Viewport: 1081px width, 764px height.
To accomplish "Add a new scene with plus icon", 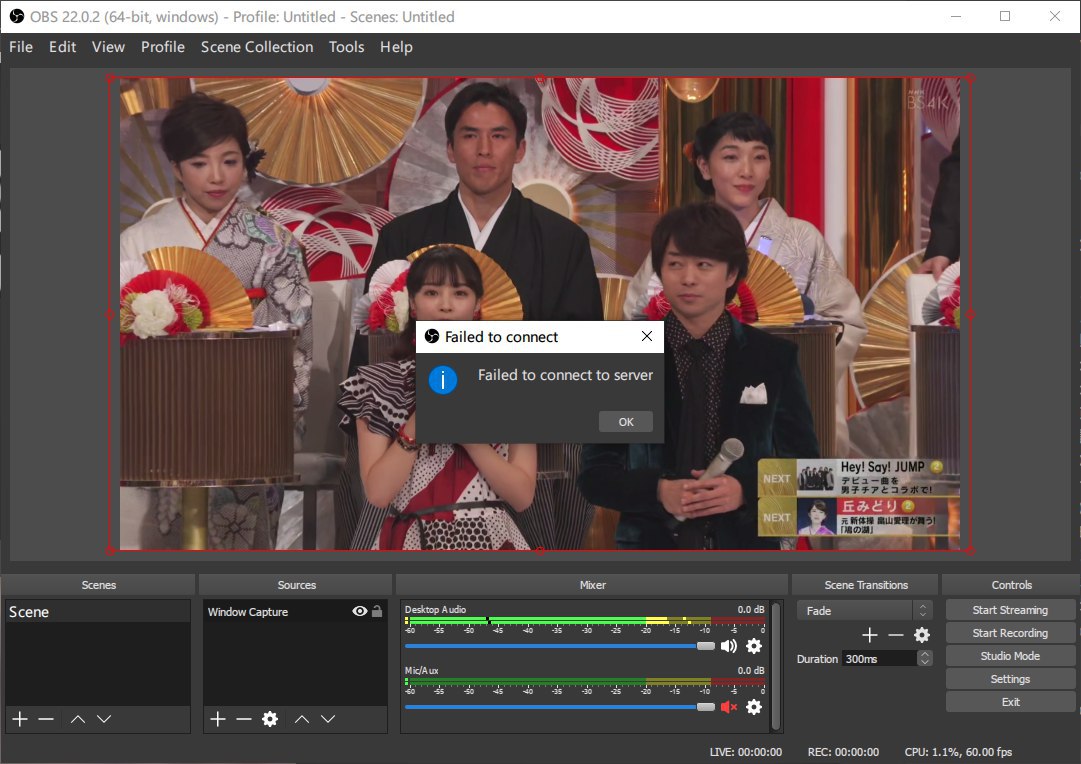I will point(20,719).
